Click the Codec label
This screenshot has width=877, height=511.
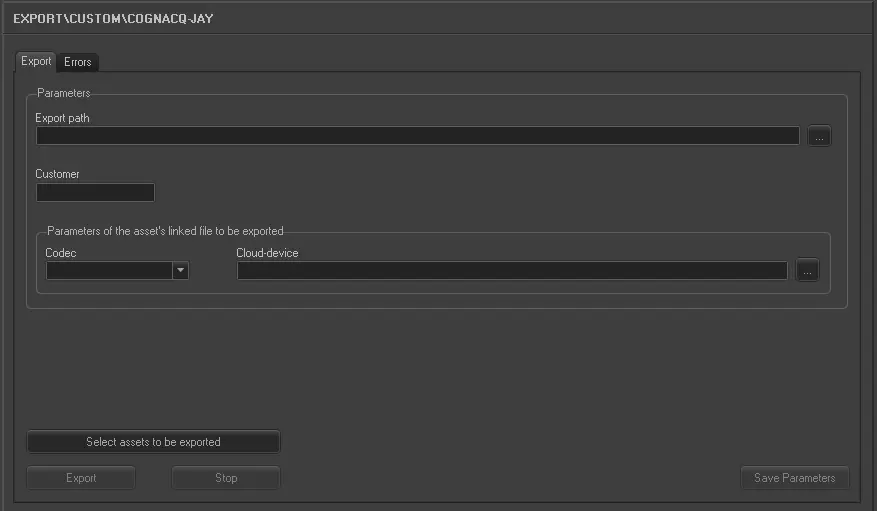coord(61,253)
